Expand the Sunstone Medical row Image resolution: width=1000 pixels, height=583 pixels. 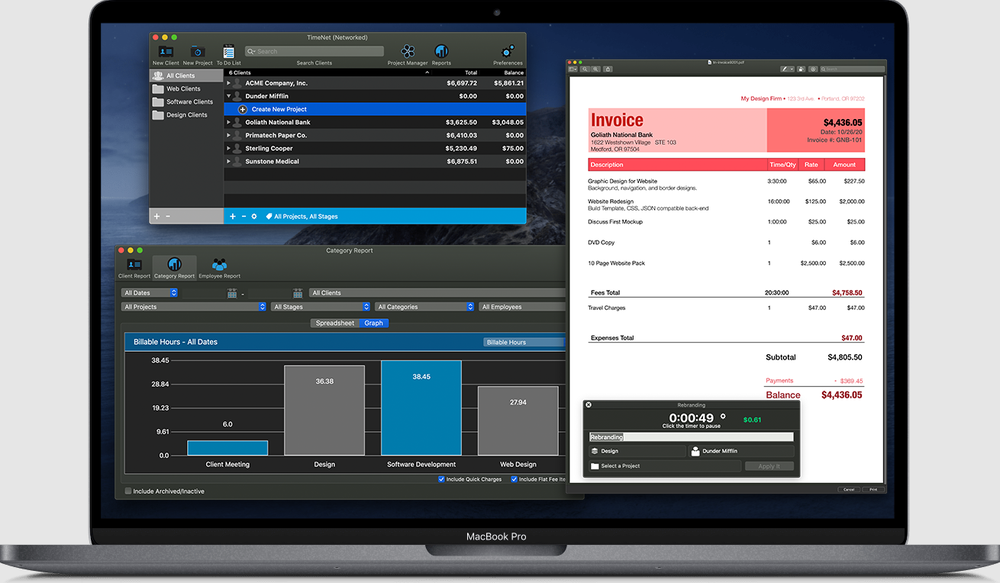pos(228,161)
